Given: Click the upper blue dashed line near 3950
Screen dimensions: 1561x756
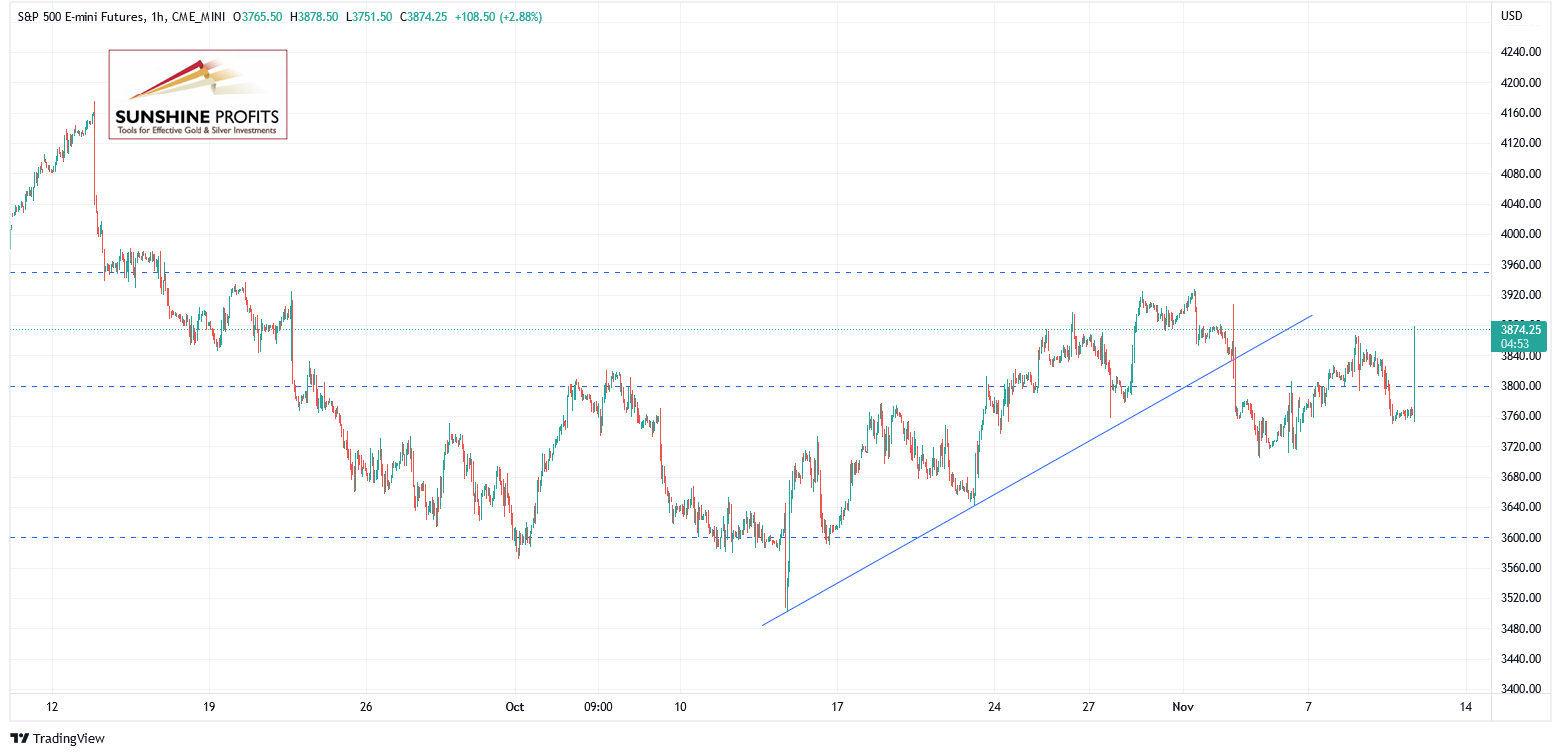Looking at the screenshot, I should pos(750,272).
